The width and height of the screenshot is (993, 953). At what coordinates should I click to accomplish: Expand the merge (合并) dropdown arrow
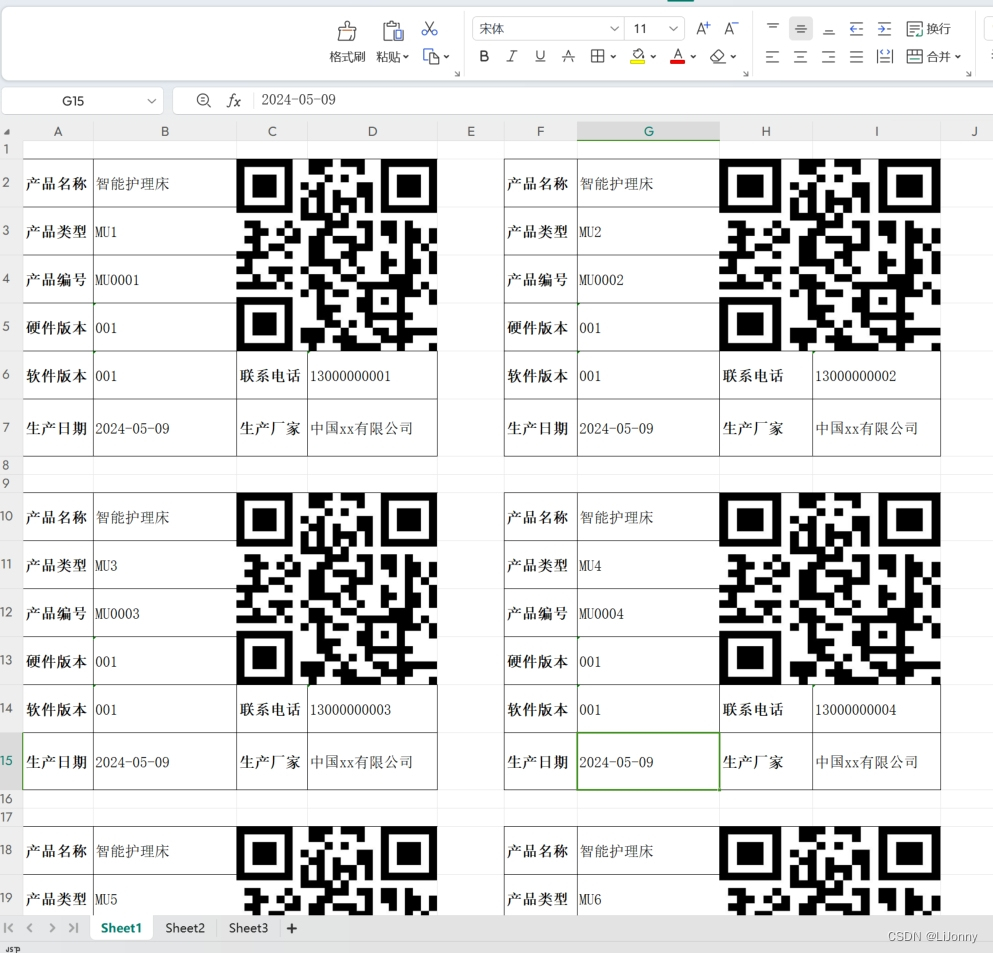958,57
